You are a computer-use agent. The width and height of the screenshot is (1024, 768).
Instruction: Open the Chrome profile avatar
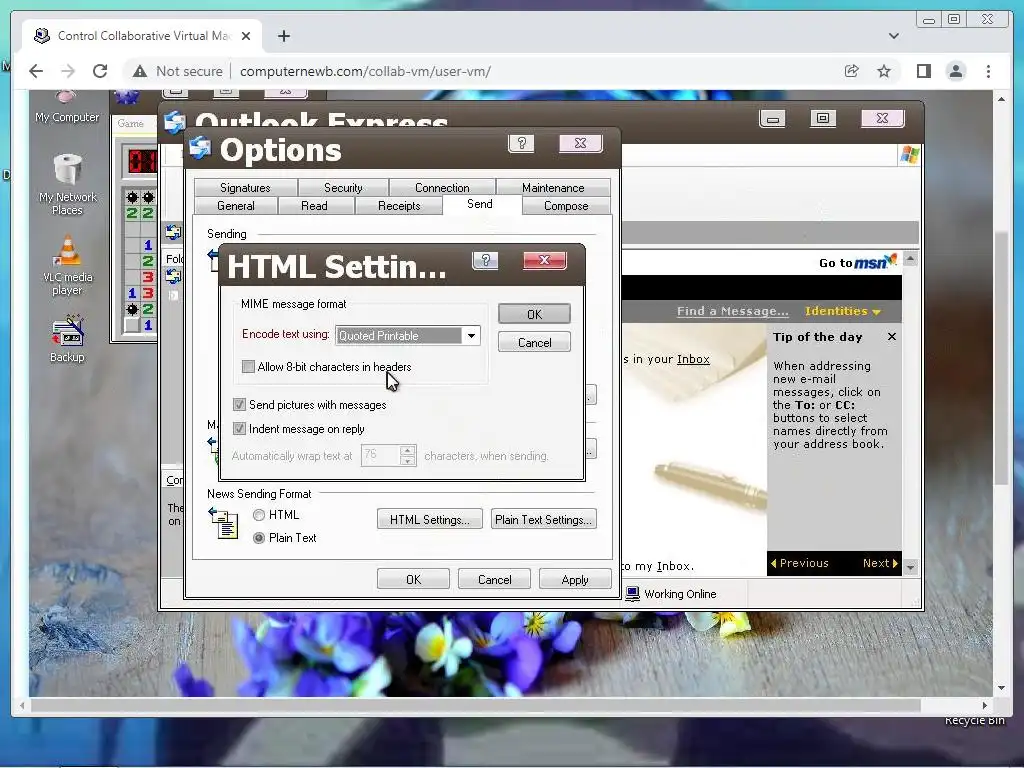tap(955, 71)
